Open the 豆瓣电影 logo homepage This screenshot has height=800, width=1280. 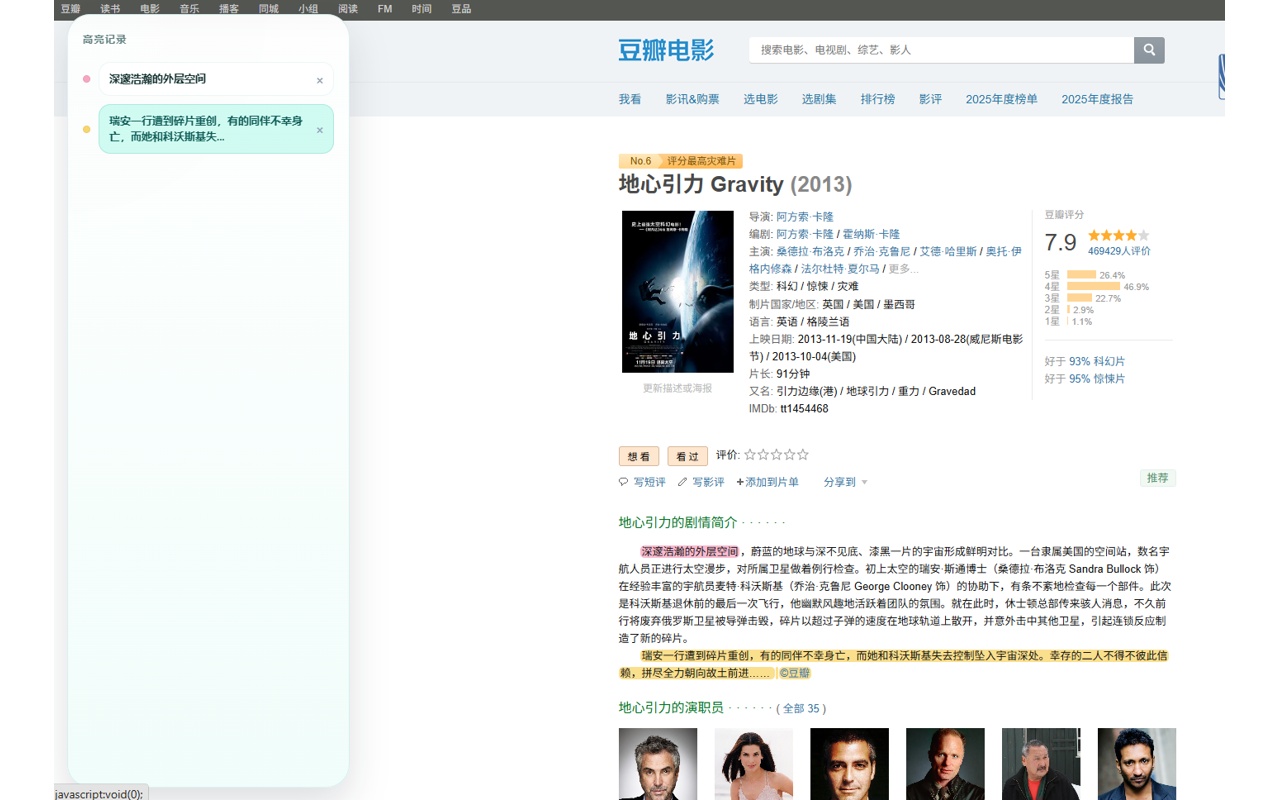point(666,50)
